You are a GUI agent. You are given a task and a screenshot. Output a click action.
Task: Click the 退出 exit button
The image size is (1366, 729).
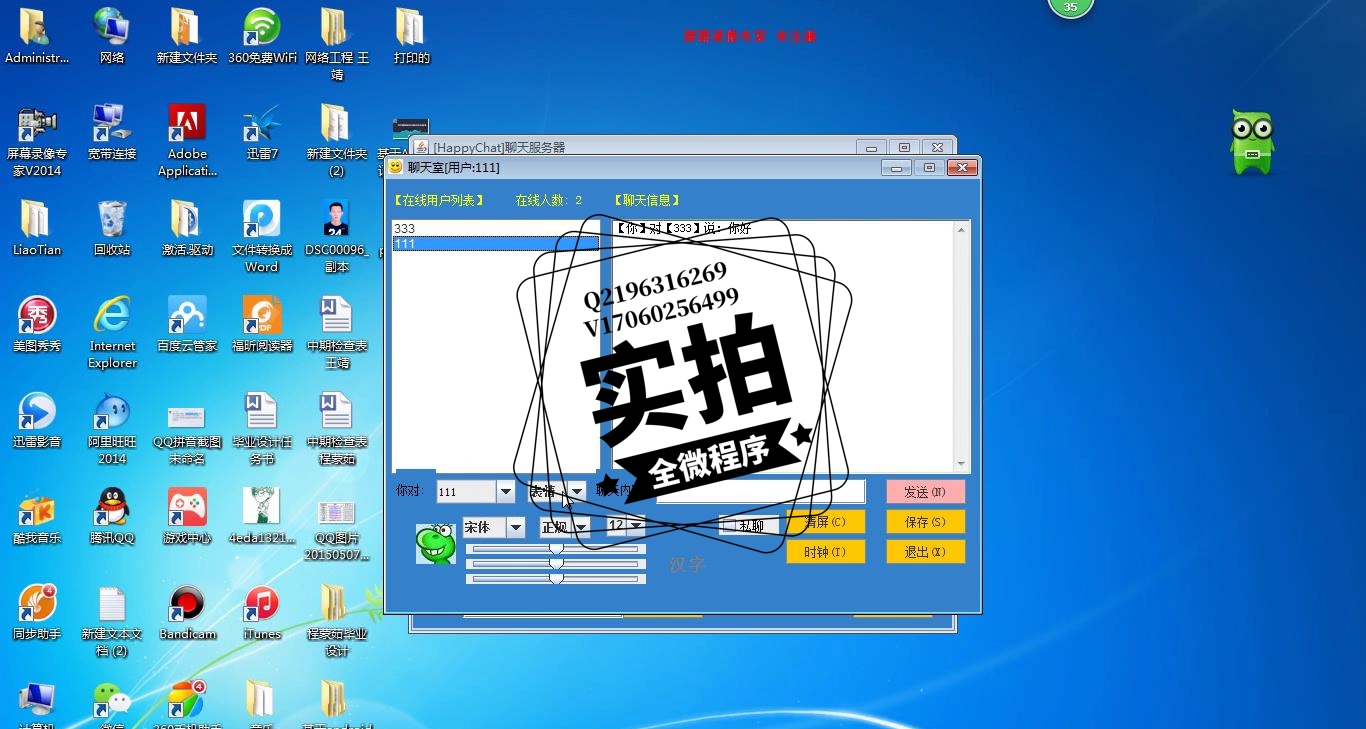click(925, 552)
